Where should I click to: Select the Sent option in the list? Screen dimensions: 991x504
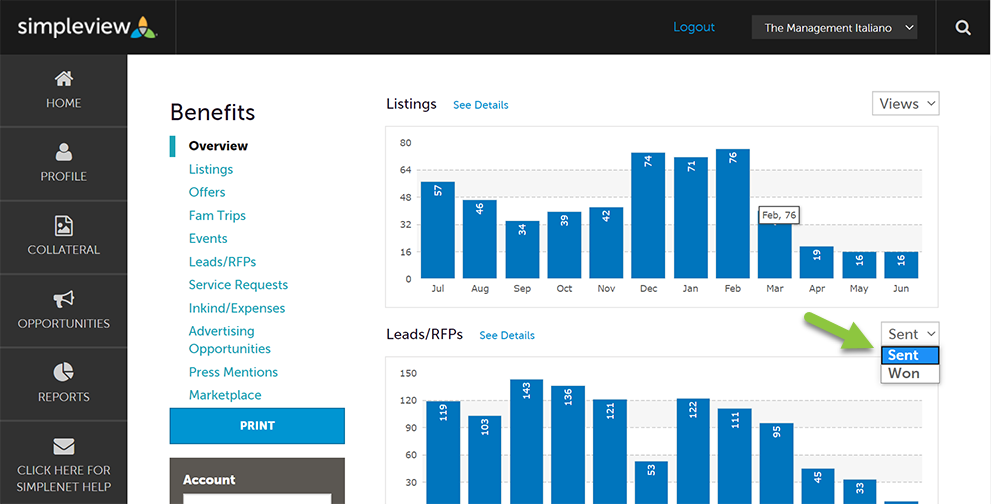coord(910,355)
